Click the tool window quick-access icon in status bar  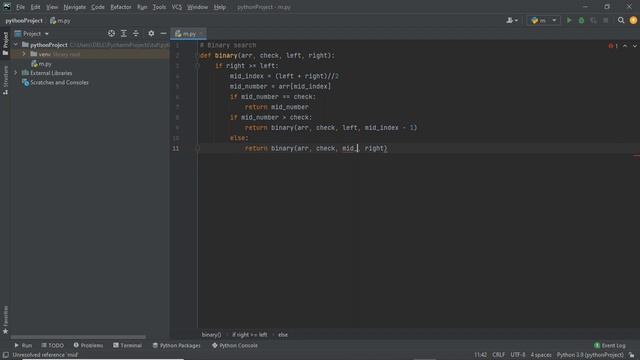click(x=5, y=355)
